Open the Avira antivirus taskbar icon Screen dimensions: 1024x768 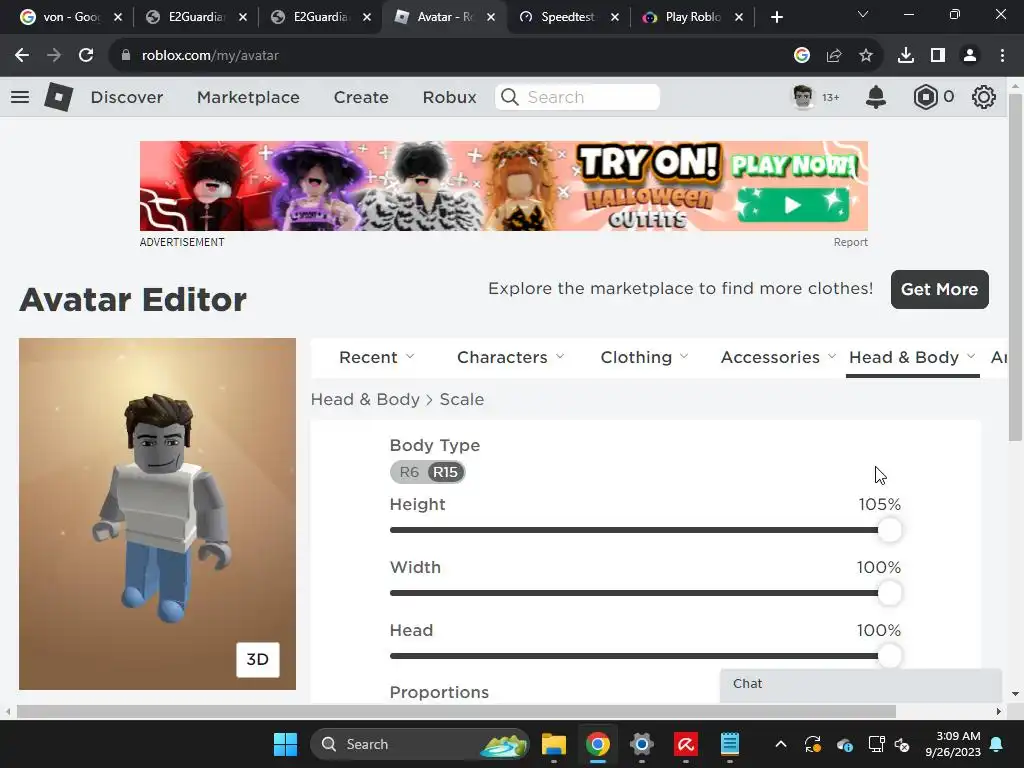pos(686,744)
